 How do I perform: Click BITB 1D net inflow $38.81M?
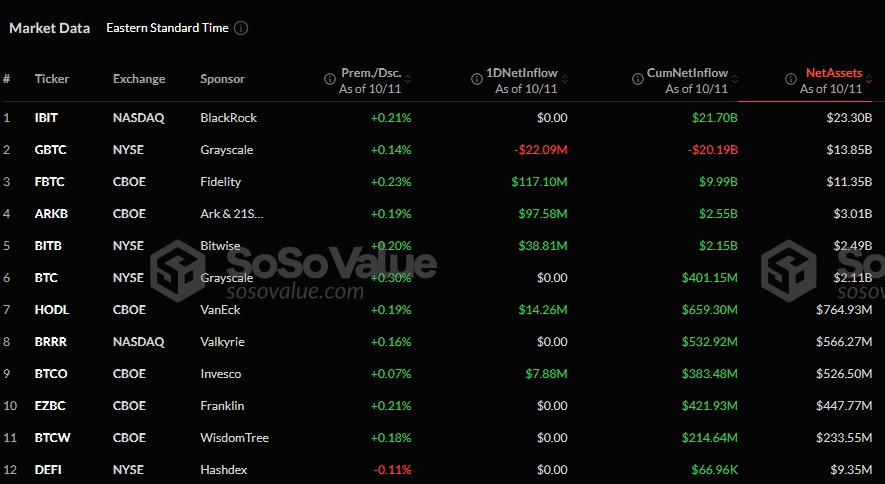542,246
